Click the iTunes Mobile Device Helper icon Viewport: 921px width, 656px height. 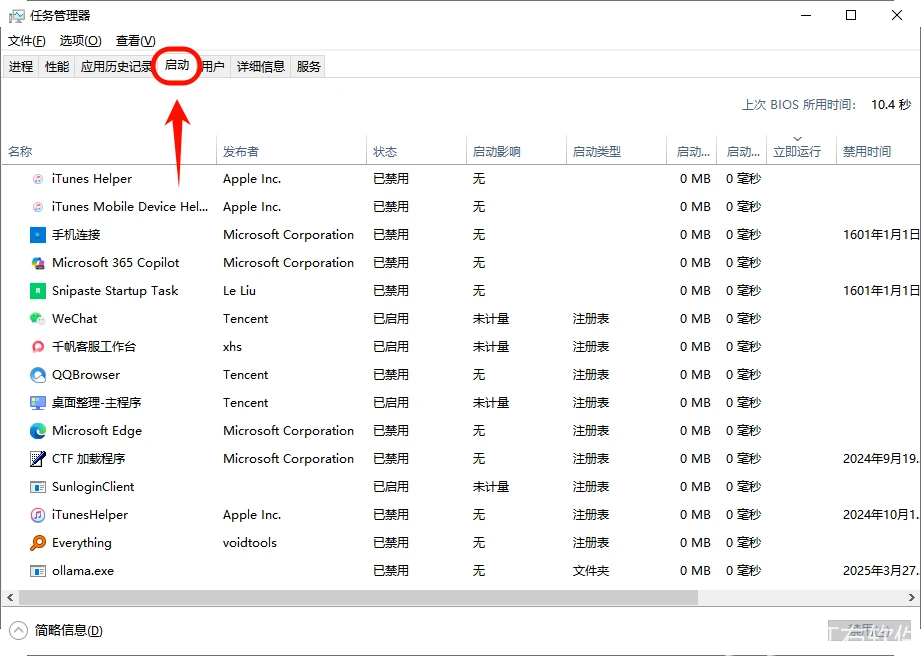point(38,207)
